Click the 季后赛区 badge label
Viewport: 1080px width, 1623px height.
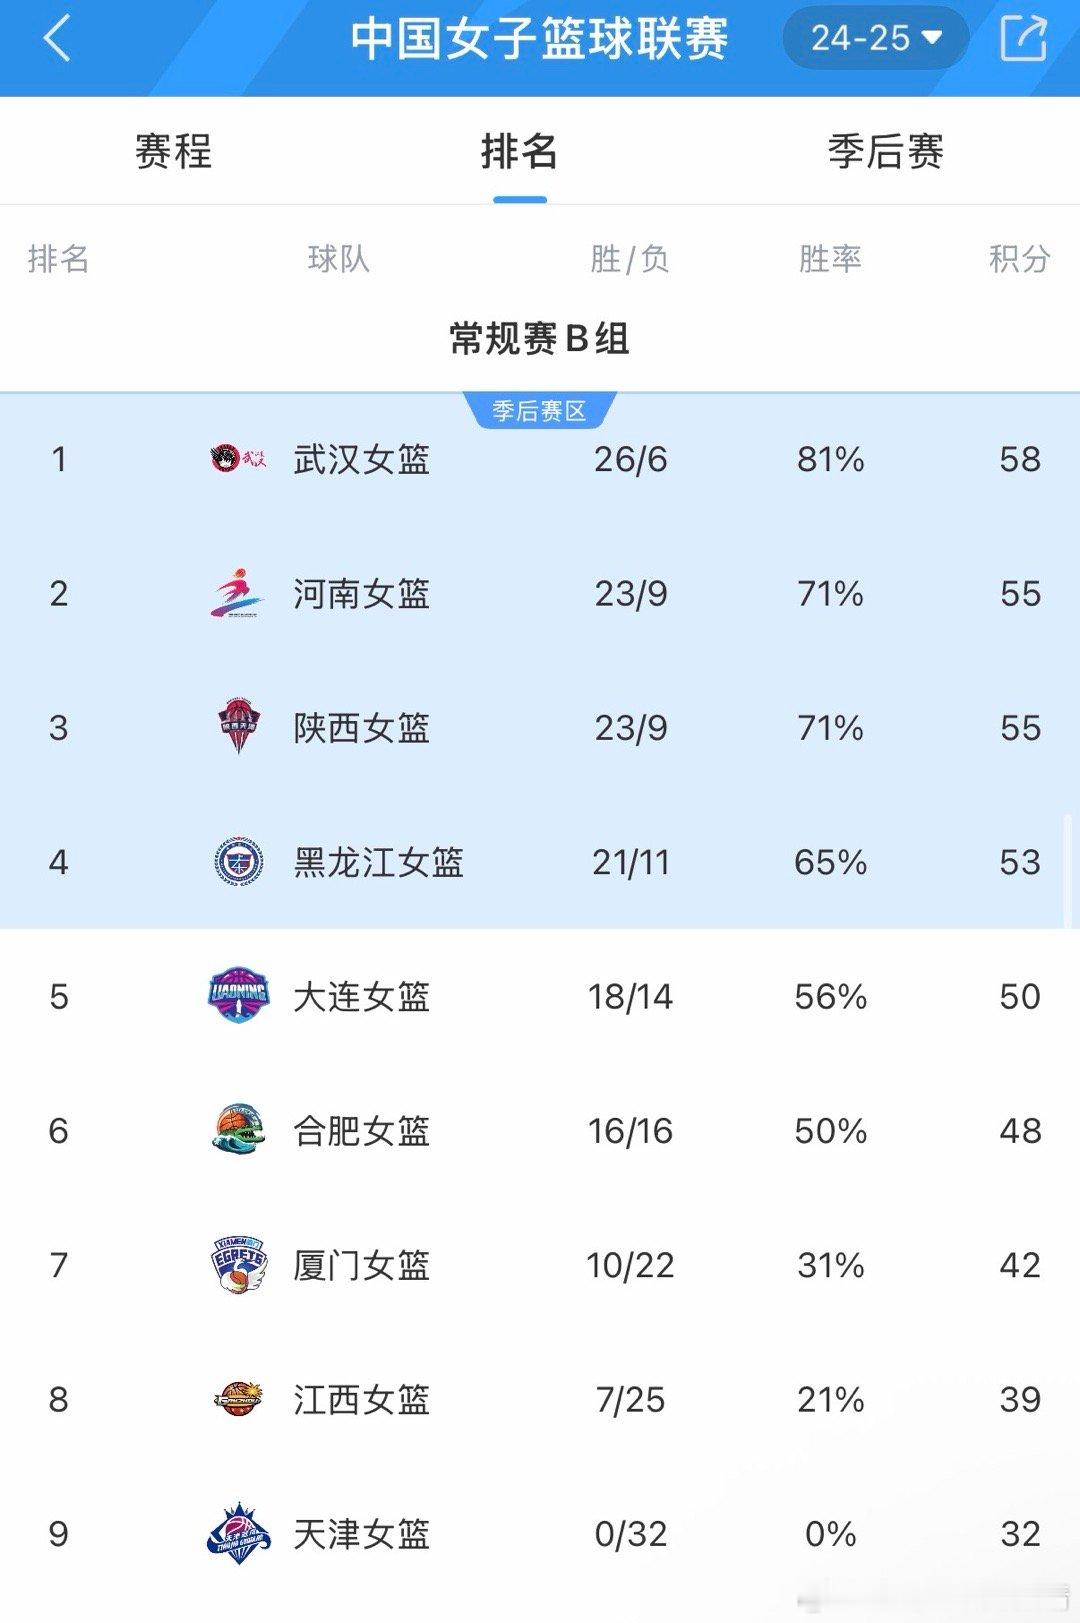(539, 410)
